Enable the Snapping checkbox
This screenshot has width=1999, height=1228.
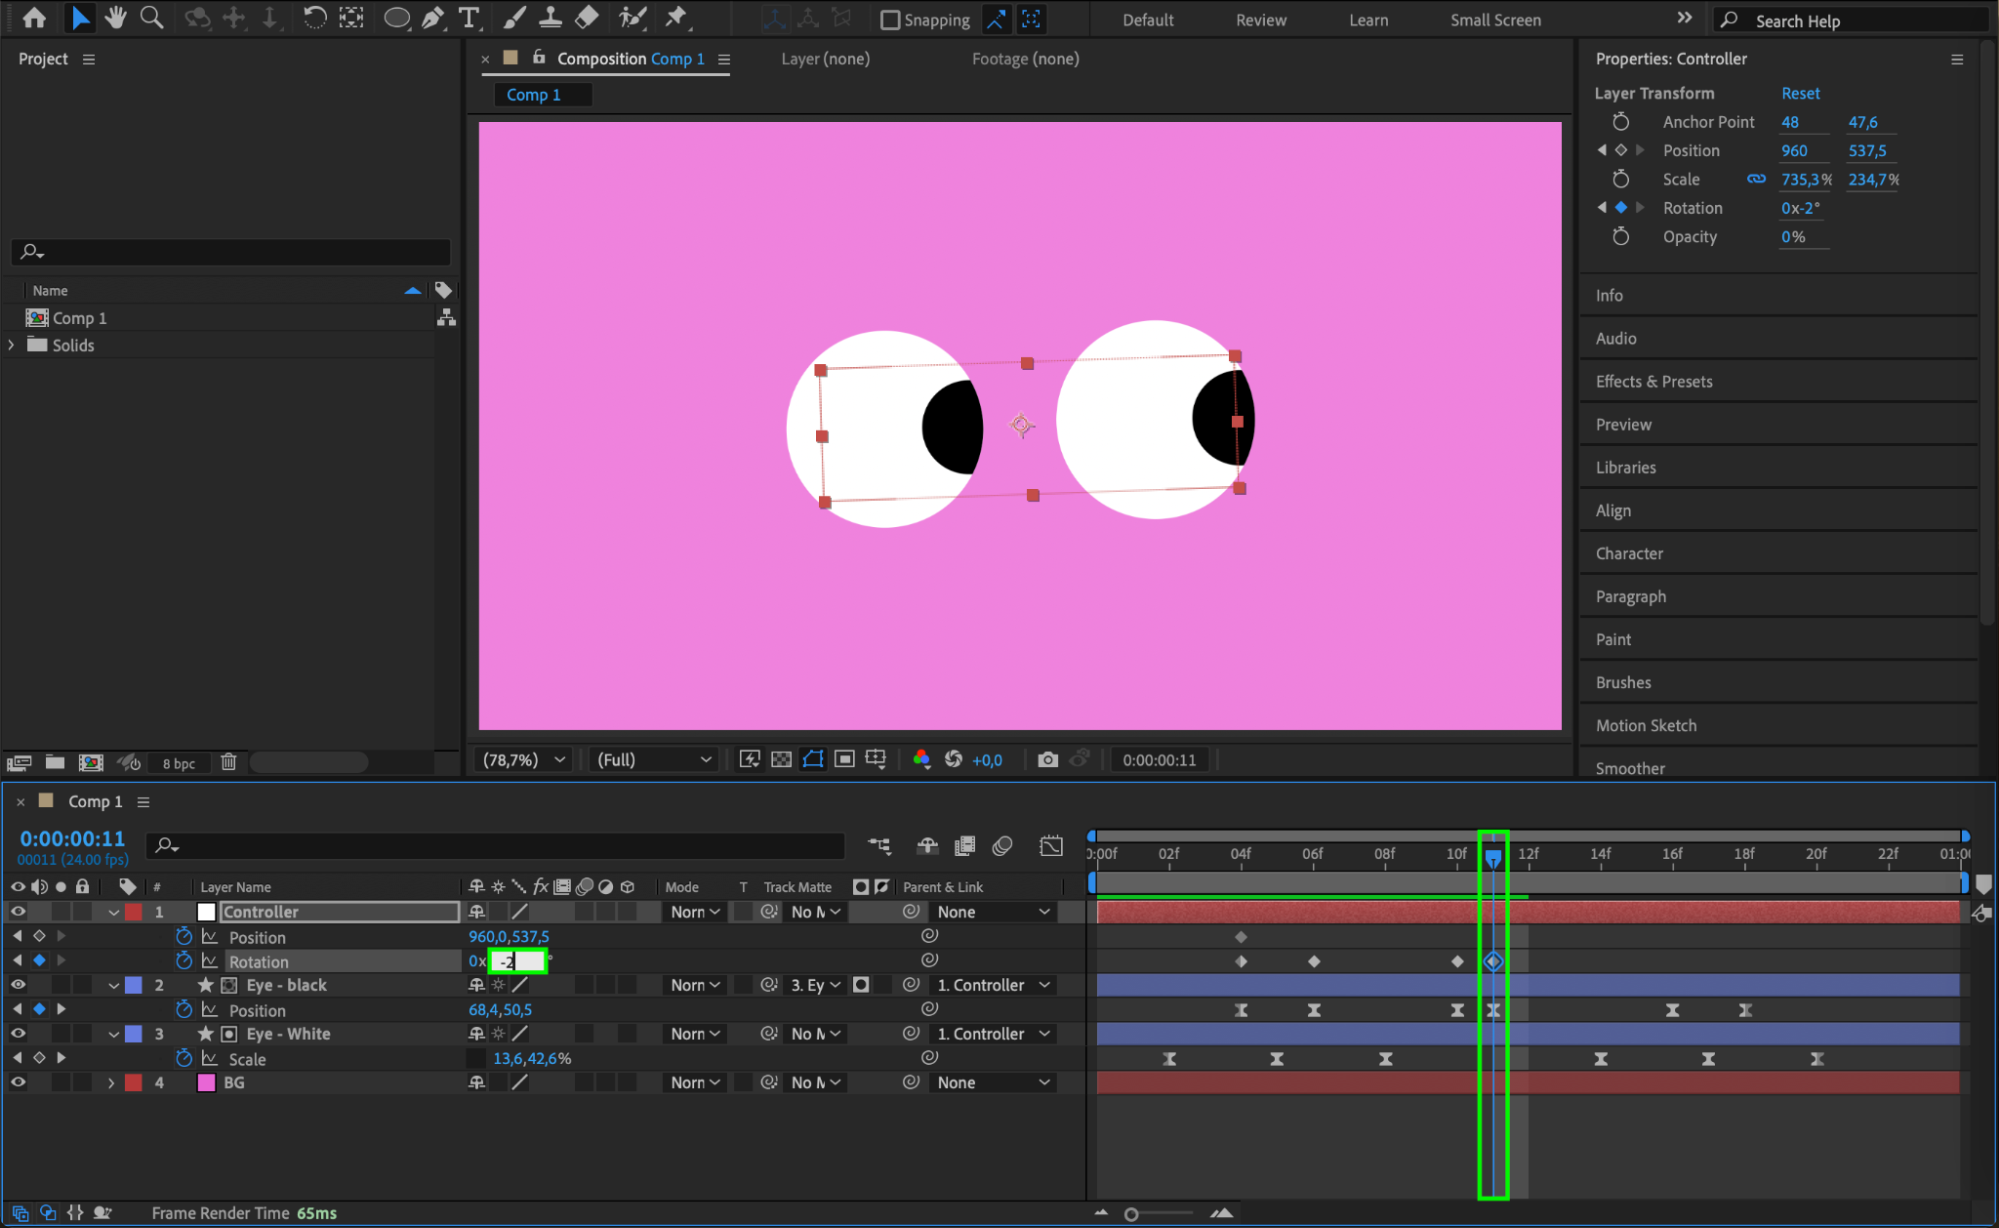coord(889,20)
